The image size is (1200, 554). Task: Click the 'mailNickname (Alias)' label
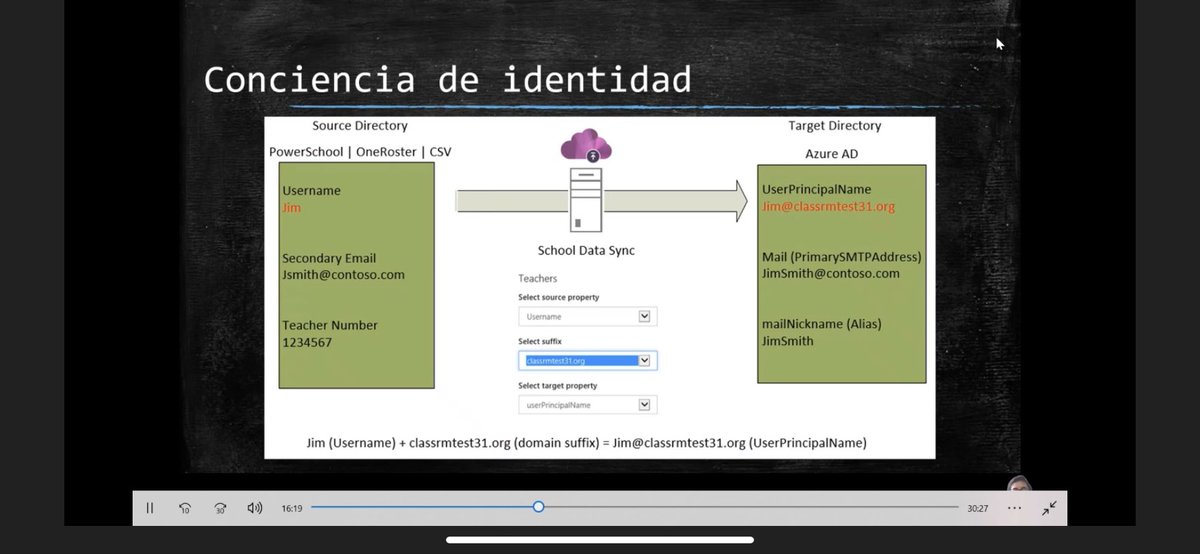pos(821,324)
